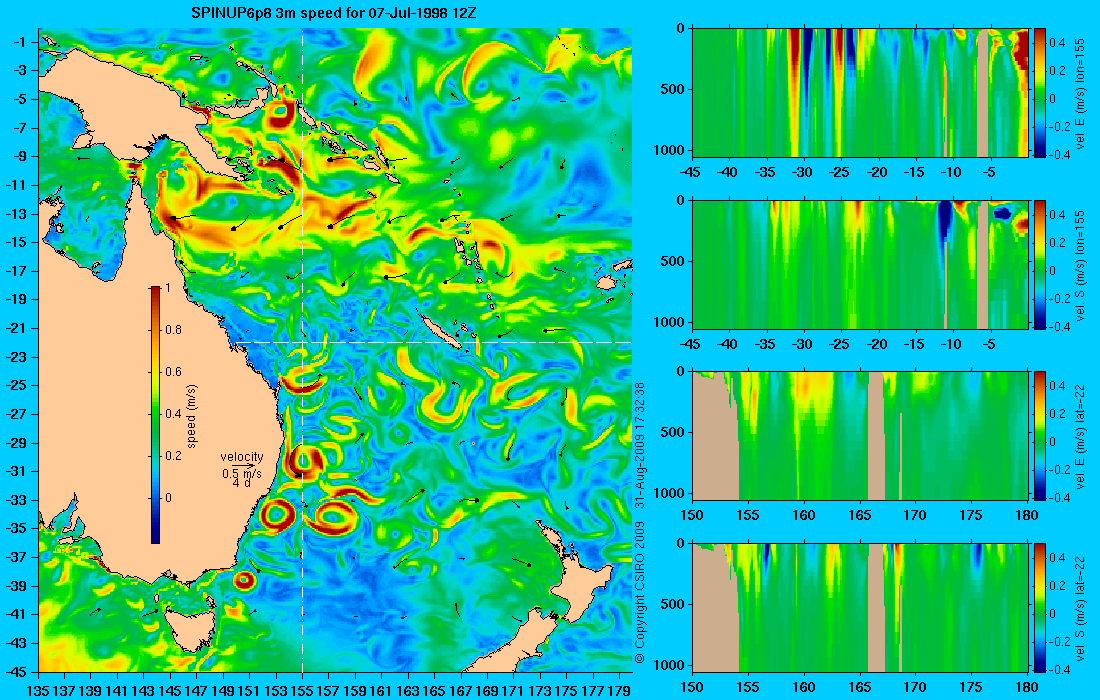Click the x-axis label 135 on the map

[38, 691]
